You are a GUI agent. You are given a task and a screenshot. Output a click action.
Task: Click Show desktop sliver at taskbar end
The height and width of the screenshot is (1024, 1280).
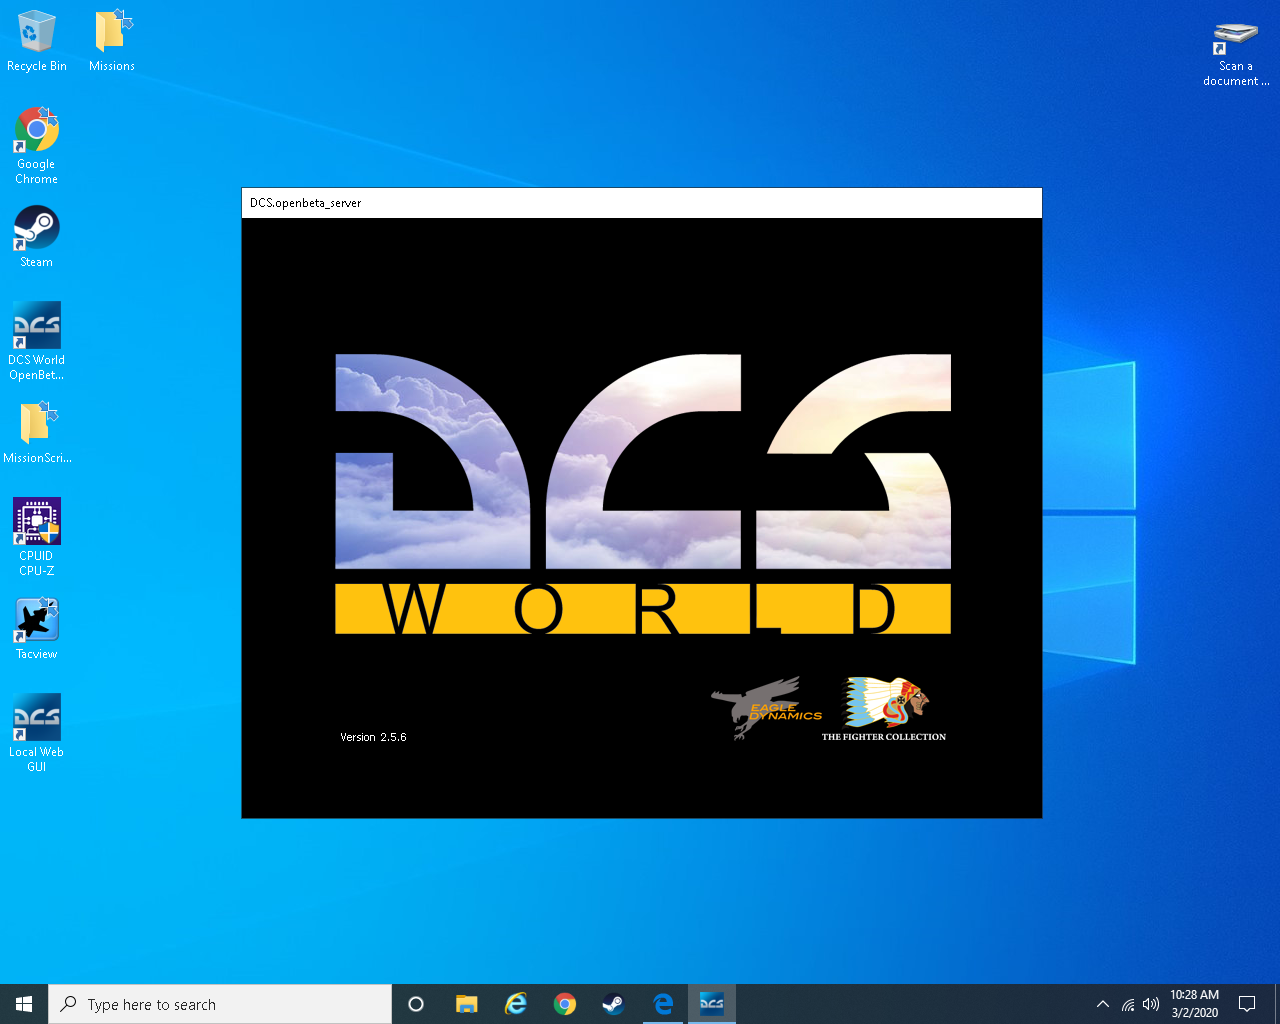coord(1277,1004)
